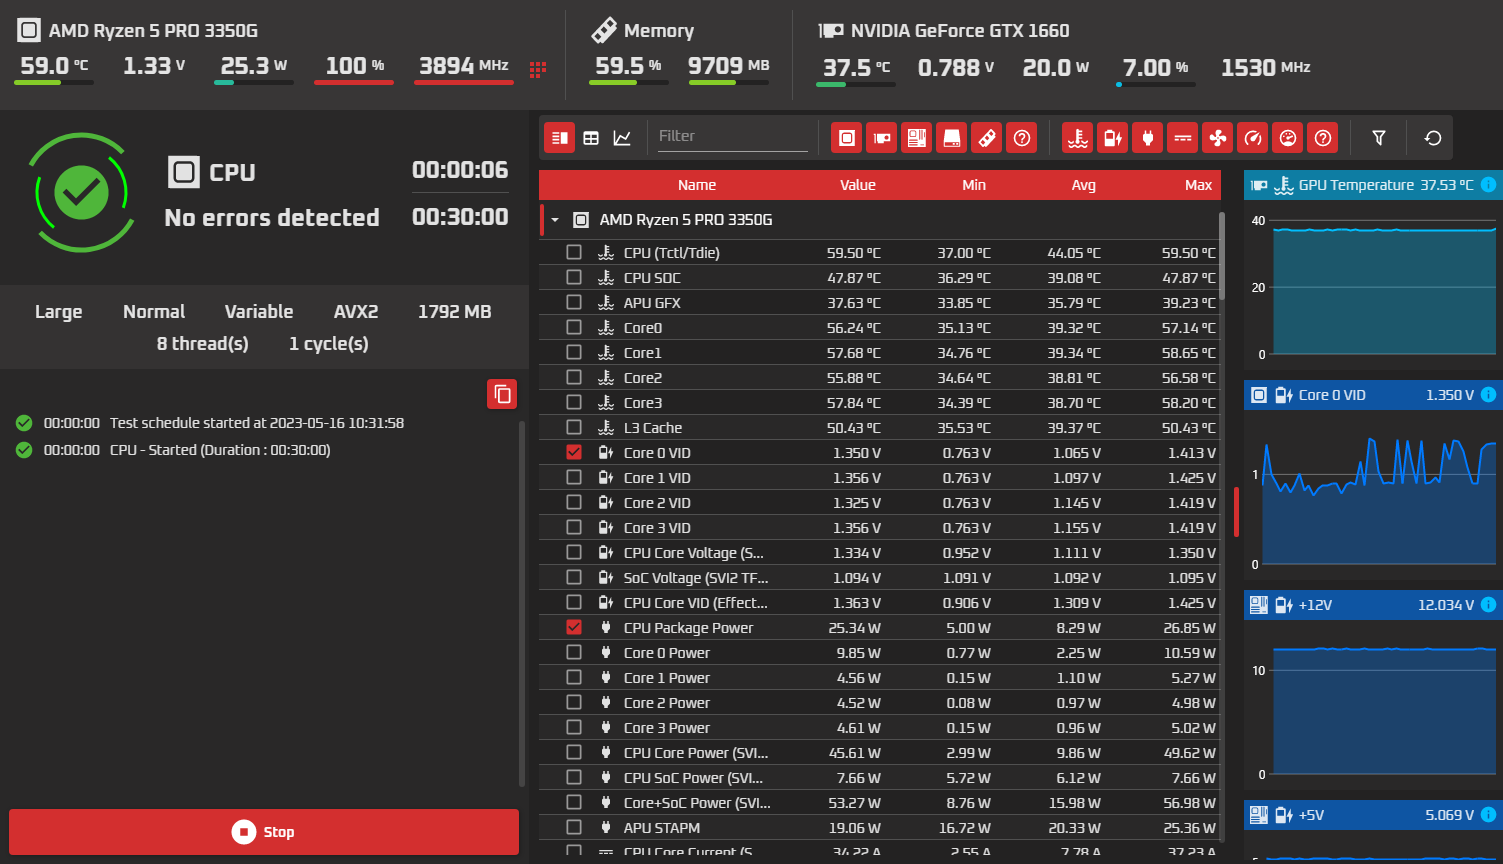This screenshot has height=864, width=1503.
Task: Click the '1 cycle(s)' setting
Action: click(329, 344)
